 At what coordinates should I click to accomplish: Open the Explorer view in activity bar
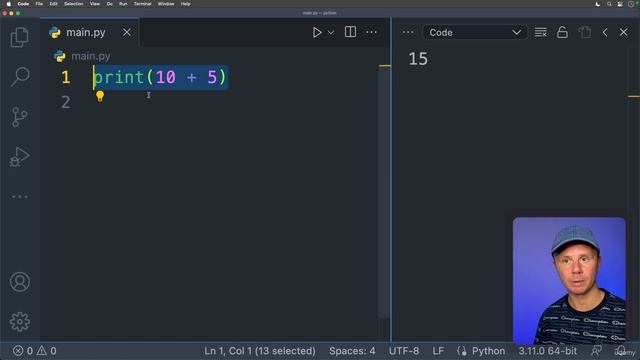point(20,37)
